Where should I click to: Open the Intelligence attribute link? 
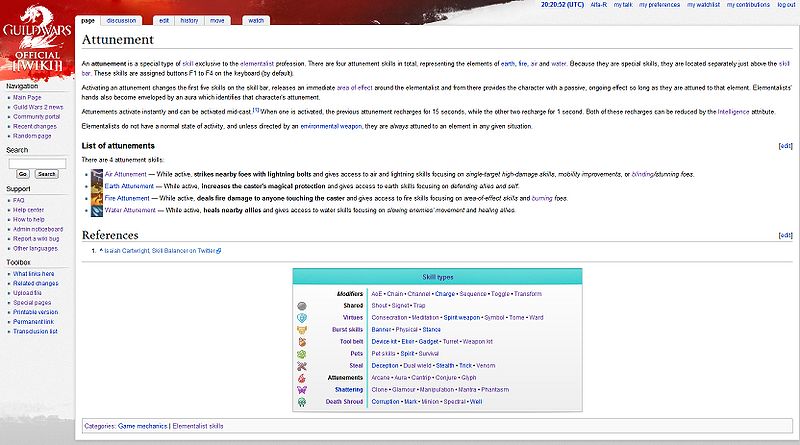coord(733,112)
